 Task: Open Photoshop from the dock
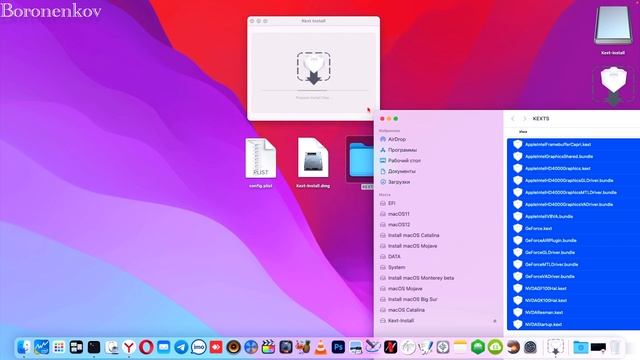coord(338,347)
